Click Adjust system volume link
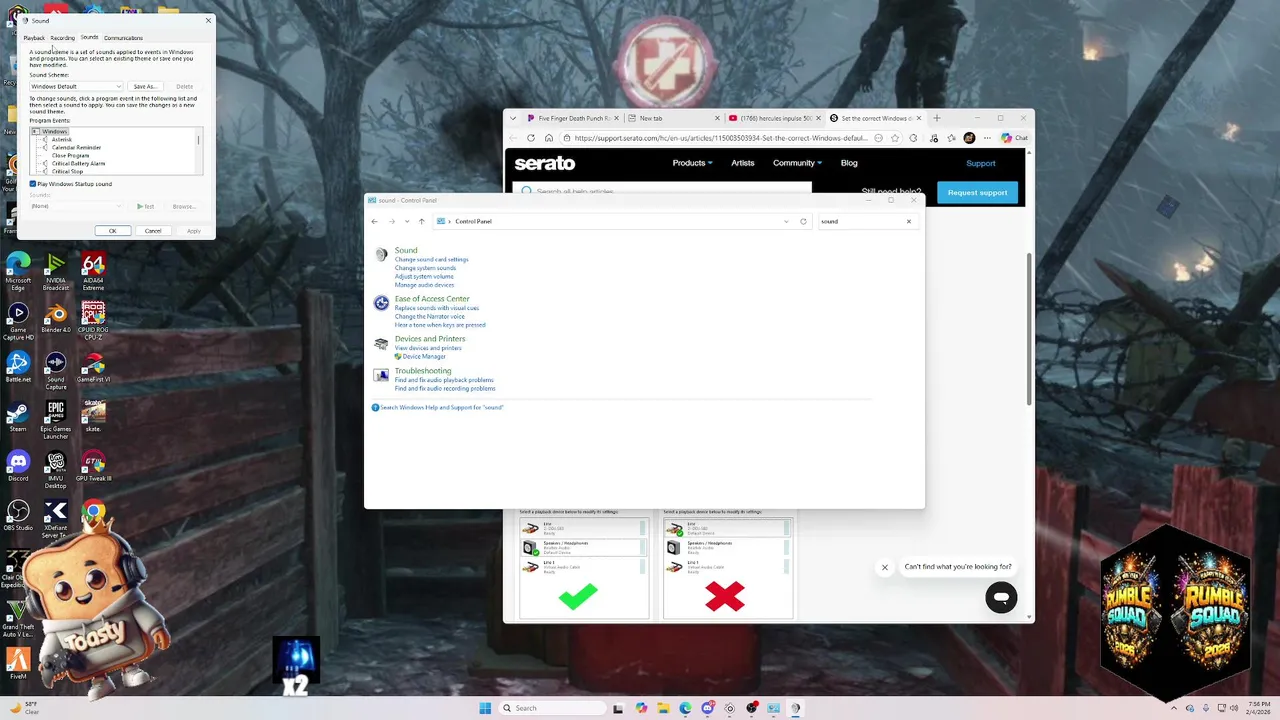This screenshot has height=720, width=1280. (x=424, y=277)
